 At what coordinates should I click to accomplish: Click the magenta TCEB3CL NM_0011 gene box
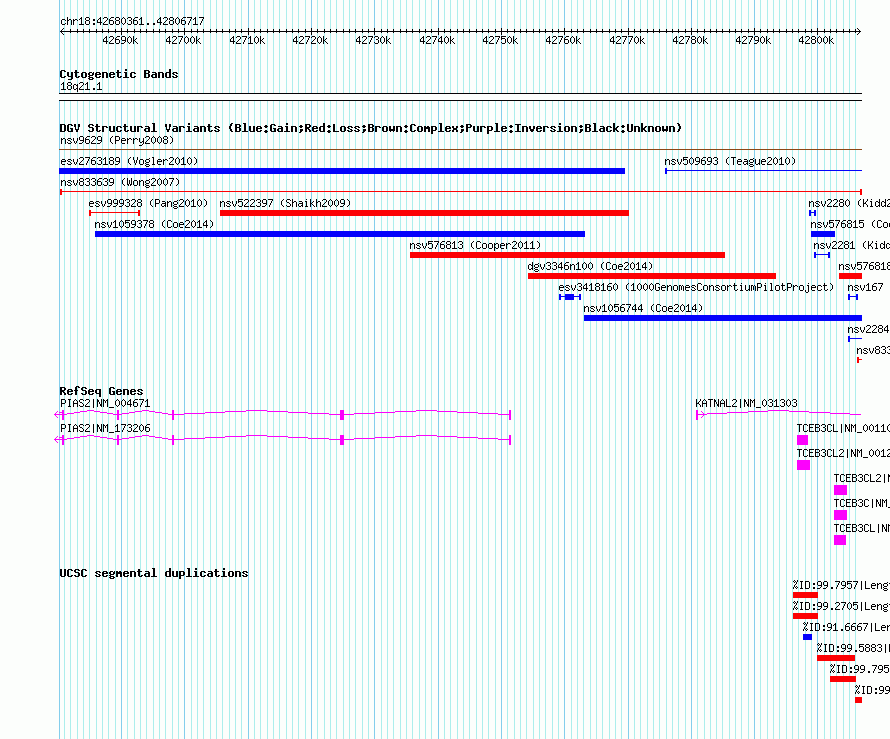click(803, 440)
